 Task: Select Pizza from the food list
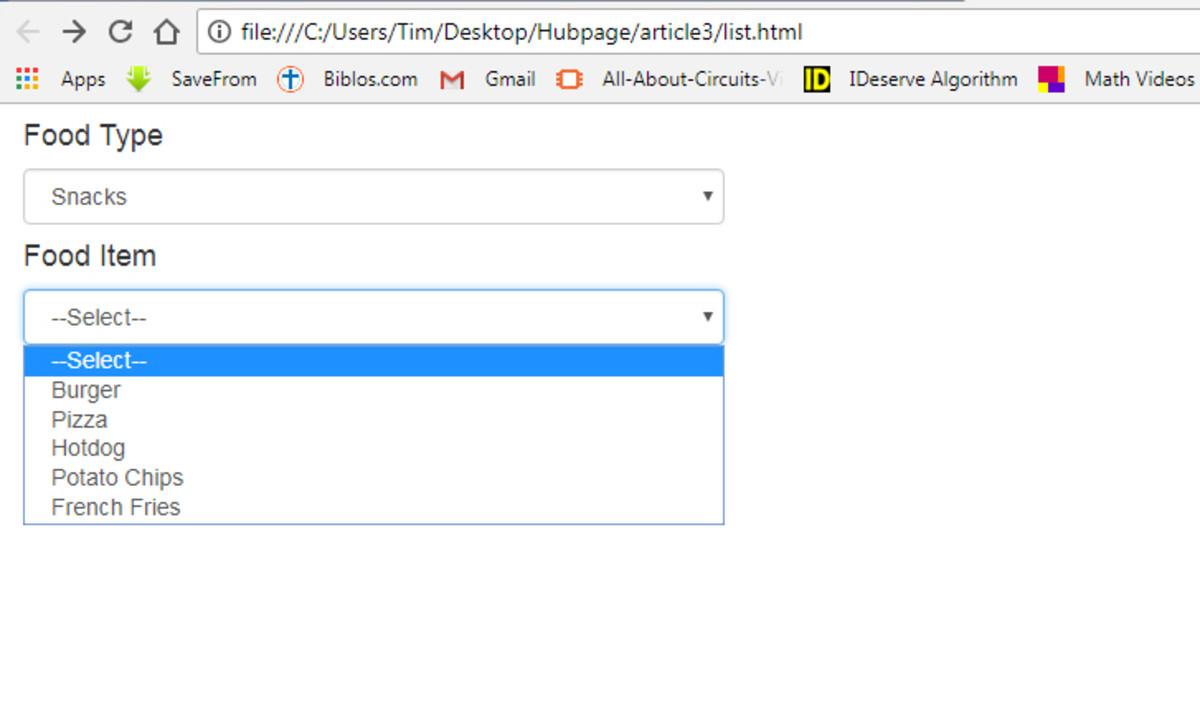(x=79, y=419)
